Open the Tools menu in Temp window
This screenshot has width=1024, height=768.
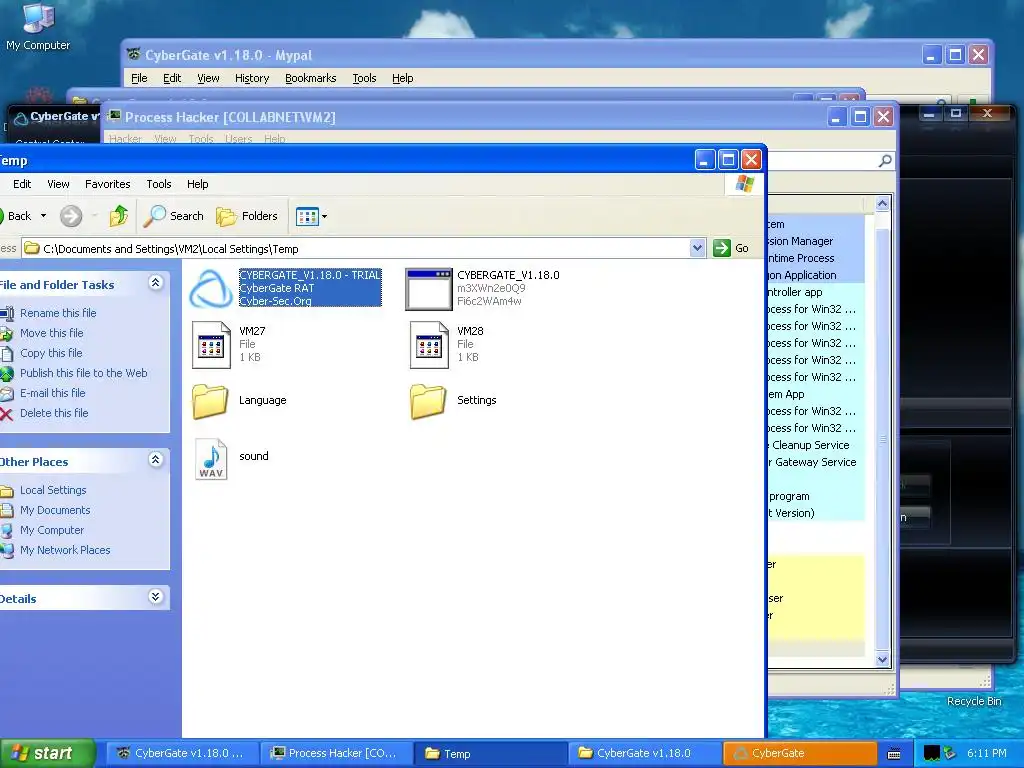click(x=159, y=184)
